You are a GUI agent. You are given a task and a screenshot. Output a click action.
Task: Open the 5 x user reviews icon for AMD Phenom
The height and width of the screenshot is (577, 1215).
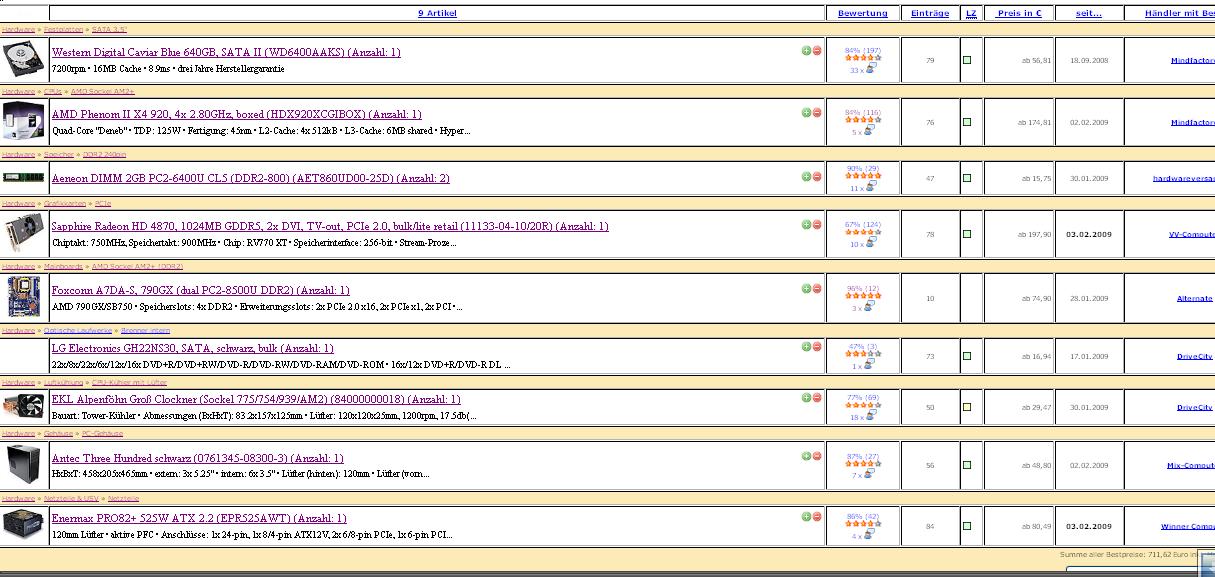pos(870,131)
